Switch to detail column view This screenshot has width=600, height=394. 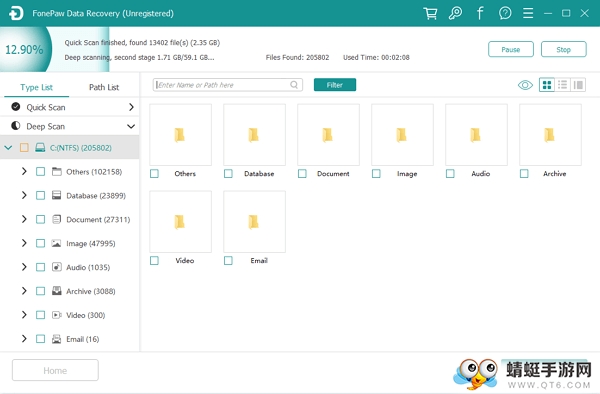(x=578, y=85)
